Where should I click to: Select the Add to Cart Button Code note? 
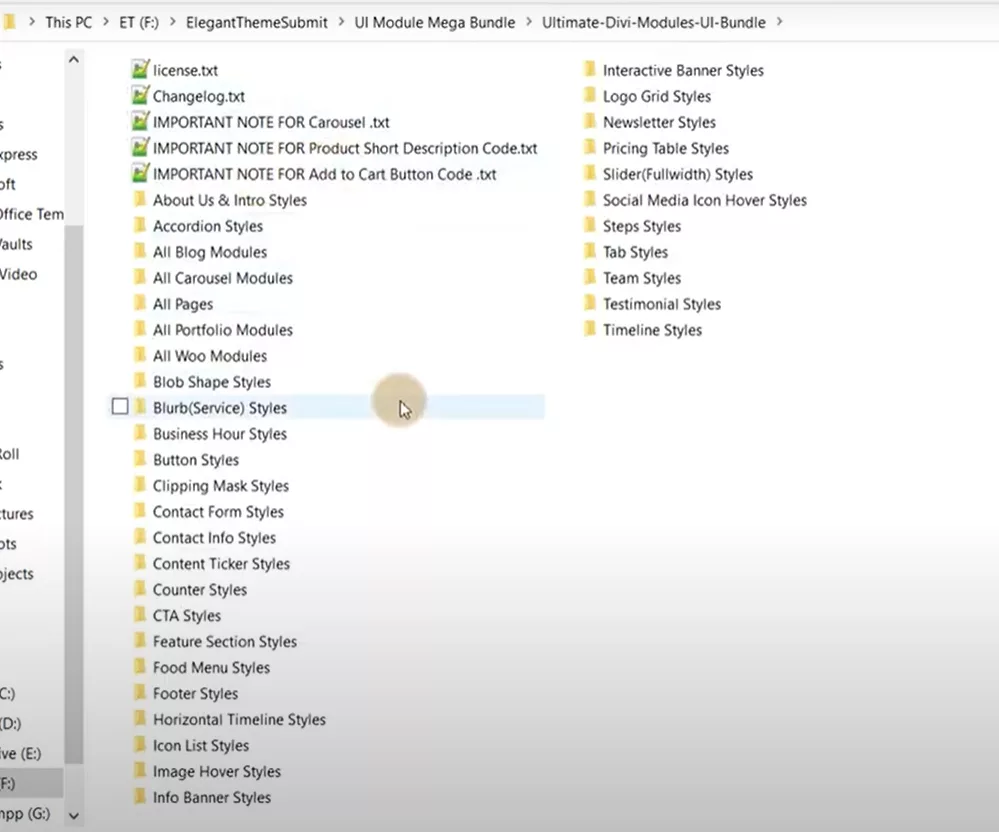(324, 174)
